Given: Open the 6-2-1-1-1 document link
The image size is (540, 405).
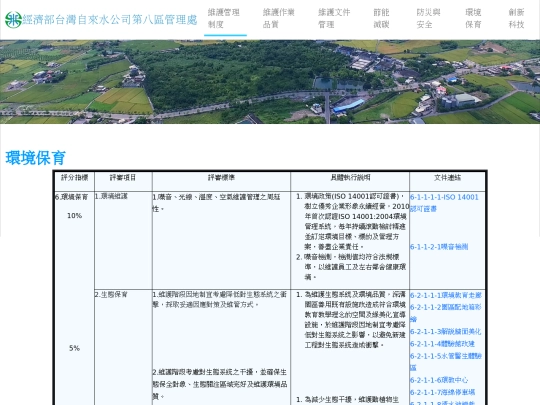Looking at the screenshot, I should coord(446,295).
